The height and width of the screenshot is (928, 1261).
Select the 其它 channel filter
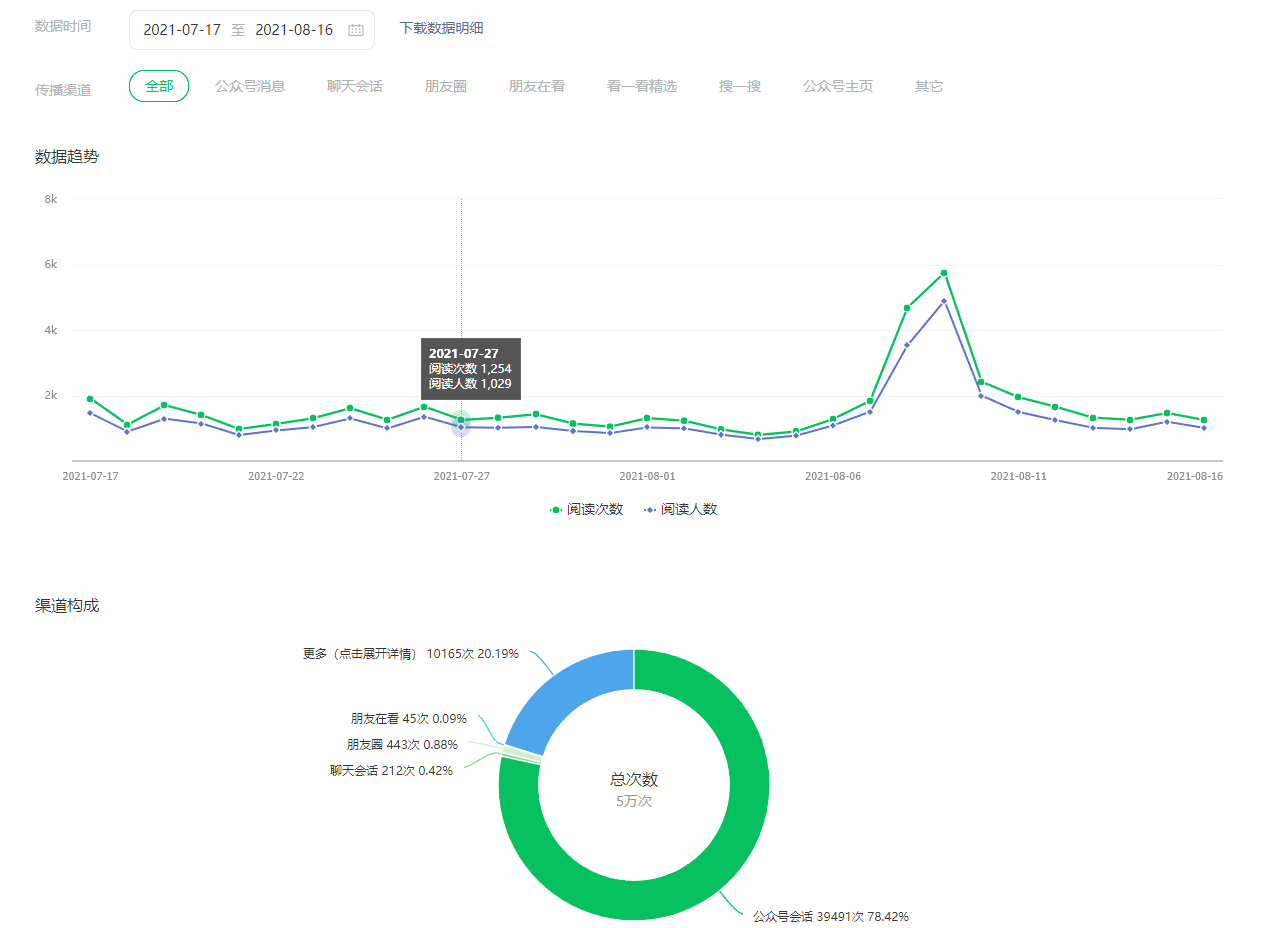929,86
